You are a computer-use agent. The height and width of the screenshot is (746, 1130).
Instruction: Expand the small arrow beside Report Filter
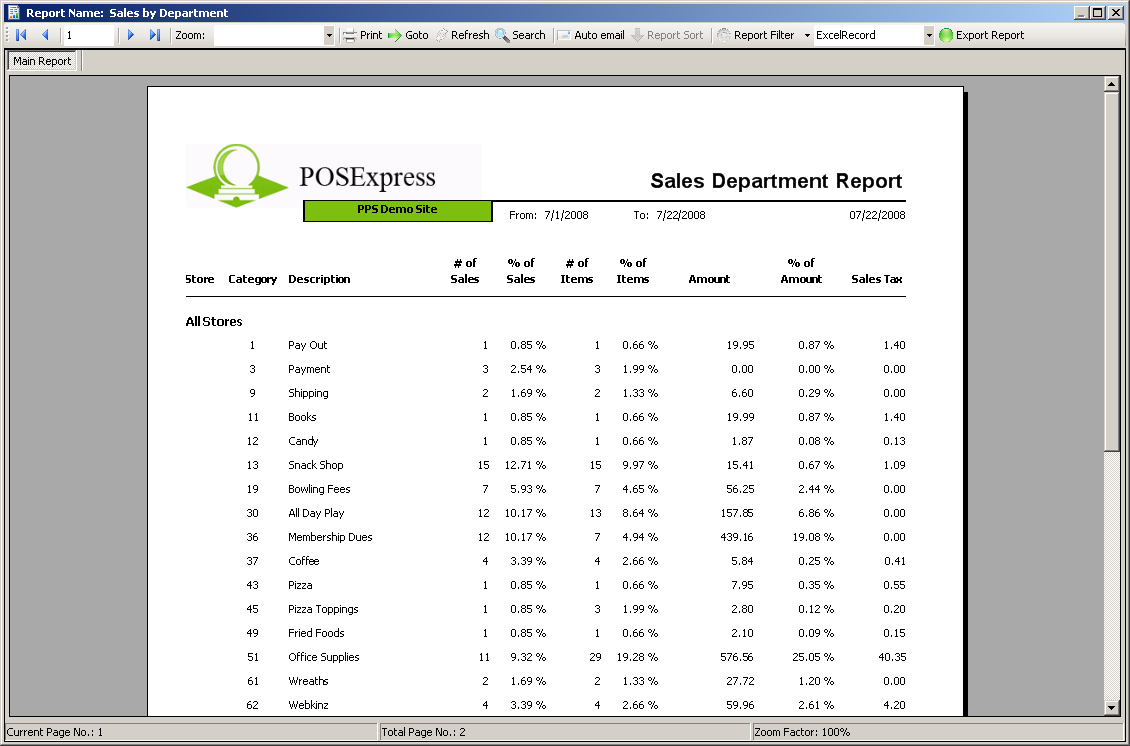coord(807,35)
